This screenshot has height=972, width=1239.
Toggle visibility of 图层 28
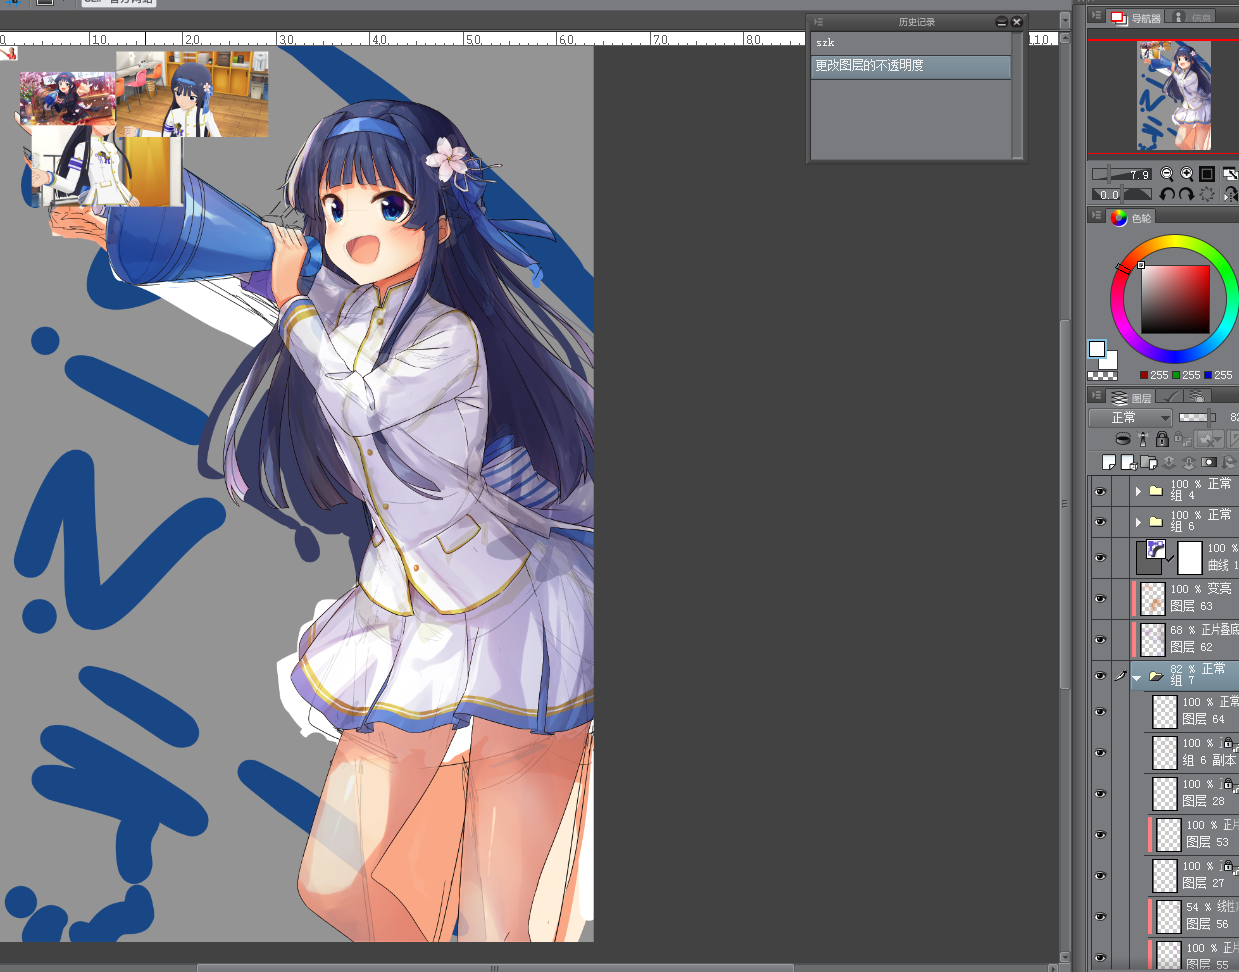pos(1100,794)
